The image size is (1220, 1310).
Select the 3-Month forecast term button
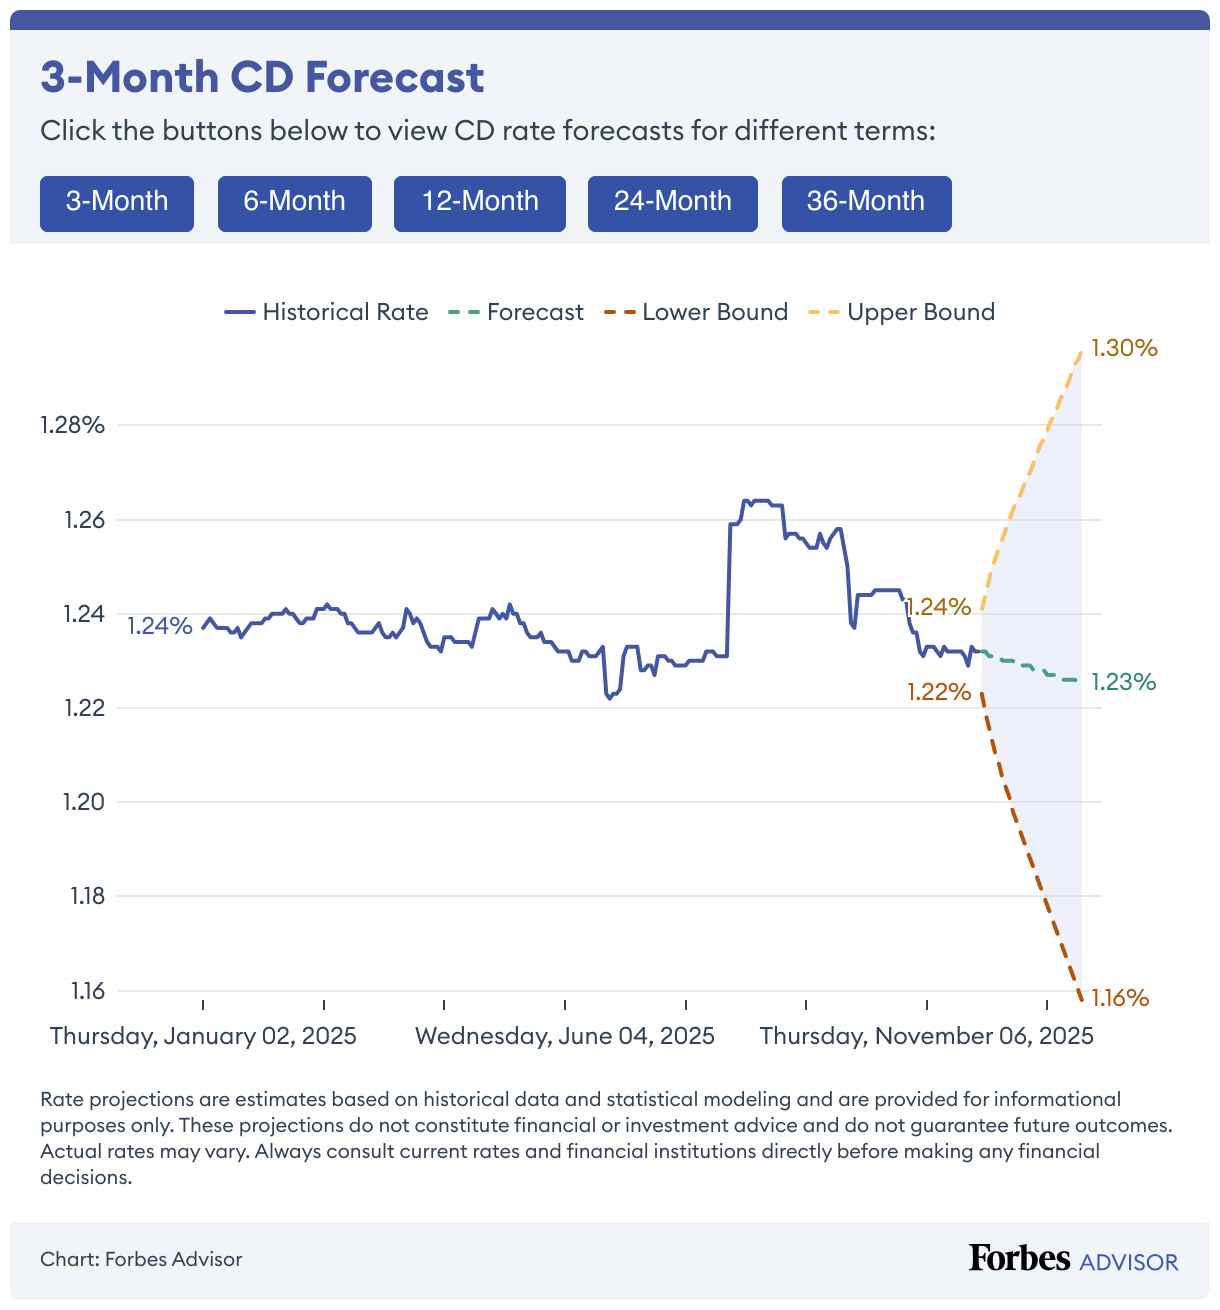[x=116, y=202]
